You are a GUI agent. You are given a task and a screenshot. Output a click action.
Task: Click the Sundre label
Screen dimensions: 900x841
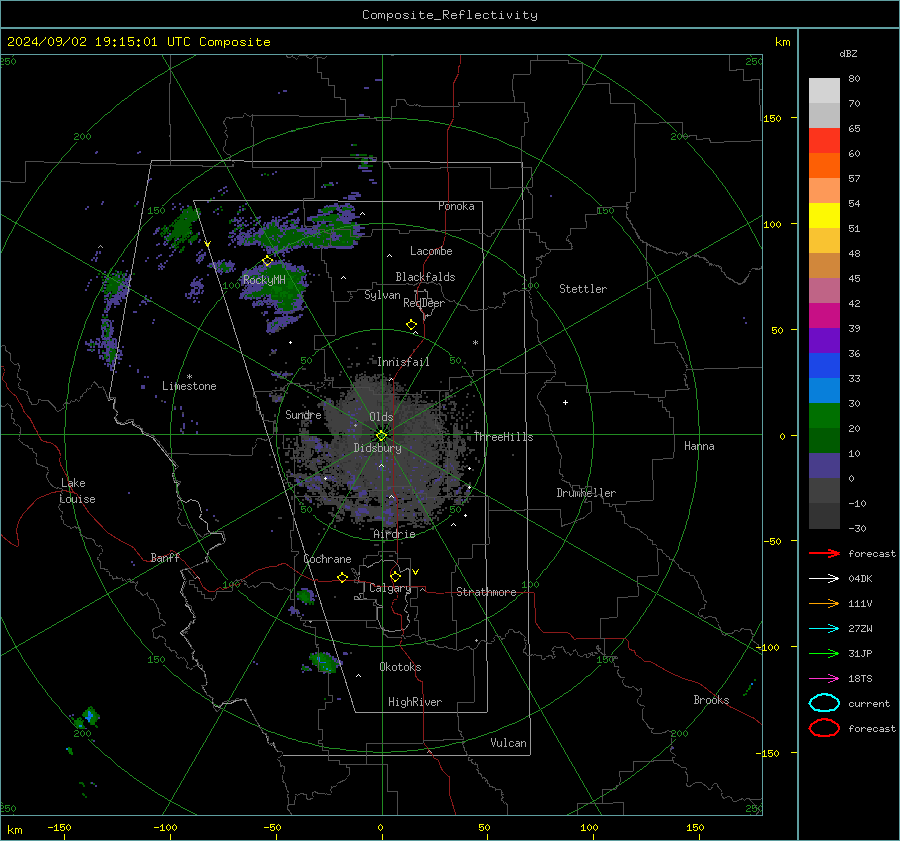tap(303, 415)
